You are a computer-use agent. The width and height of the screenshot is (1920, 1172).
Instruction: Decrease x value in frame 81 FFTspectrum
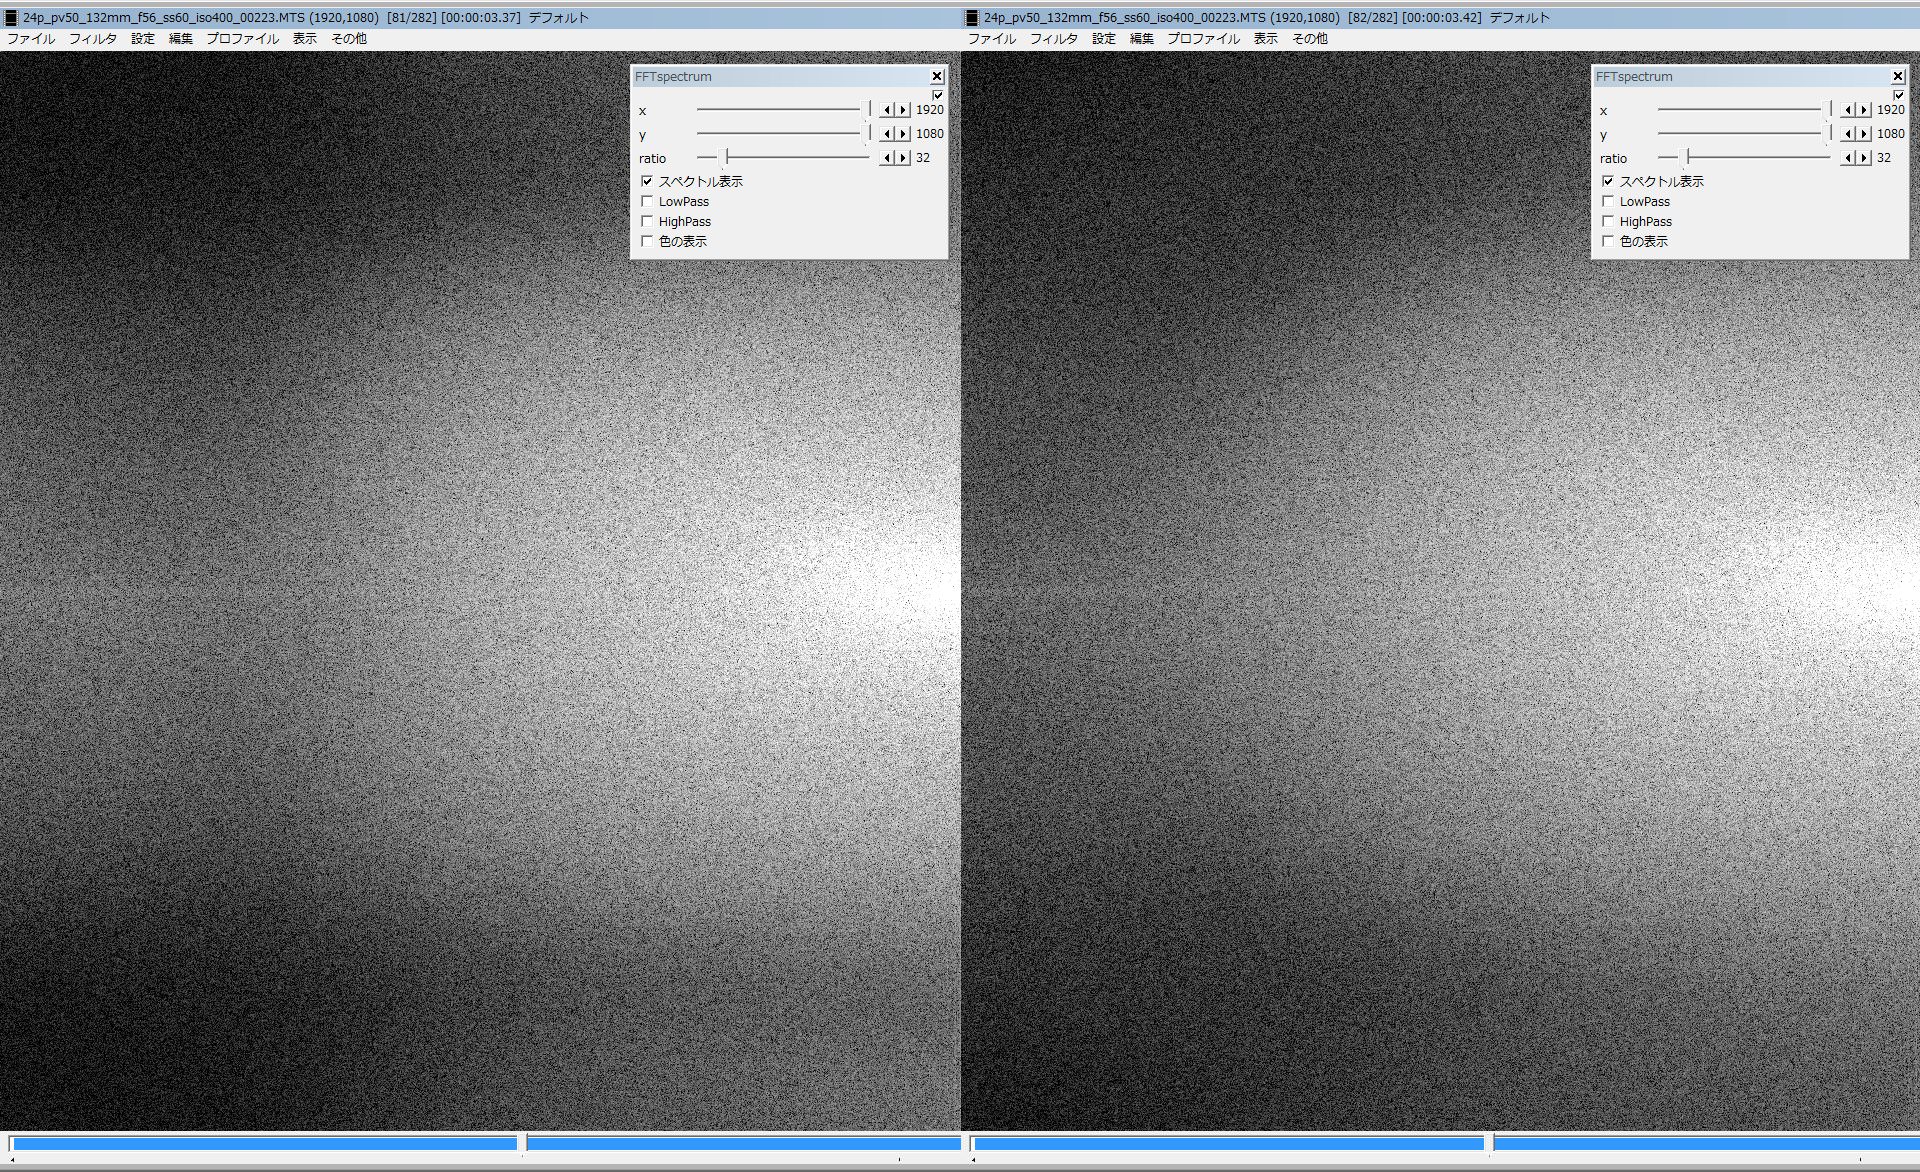tap(887, 110)
